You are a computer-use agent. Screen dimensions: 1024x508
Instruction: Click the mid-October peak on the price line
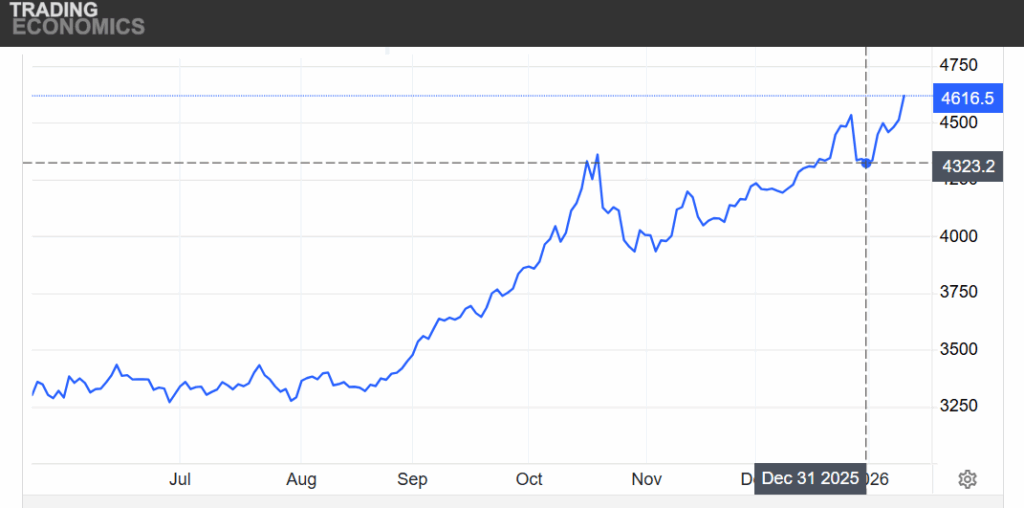pos(597,155)
